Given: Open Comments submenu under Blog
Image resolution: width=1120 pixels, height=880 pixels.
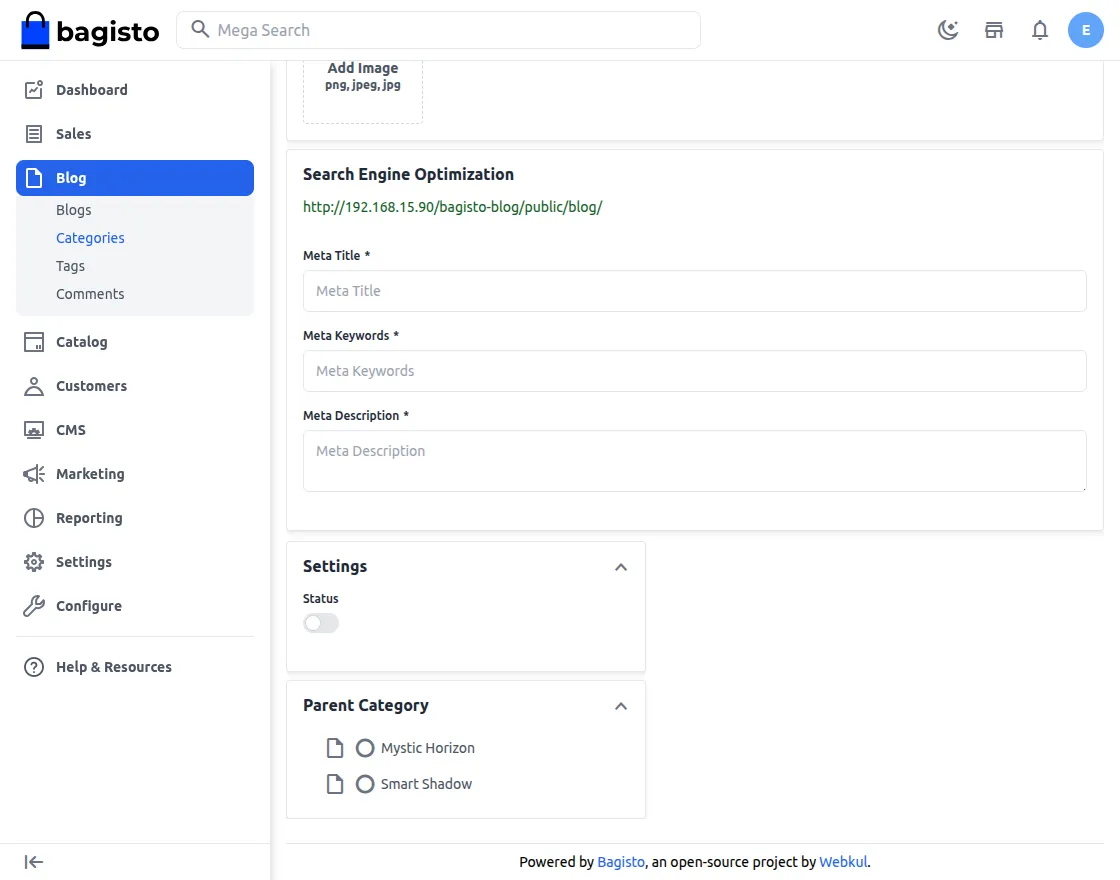Looking at the screenshot, I should 90,294.
